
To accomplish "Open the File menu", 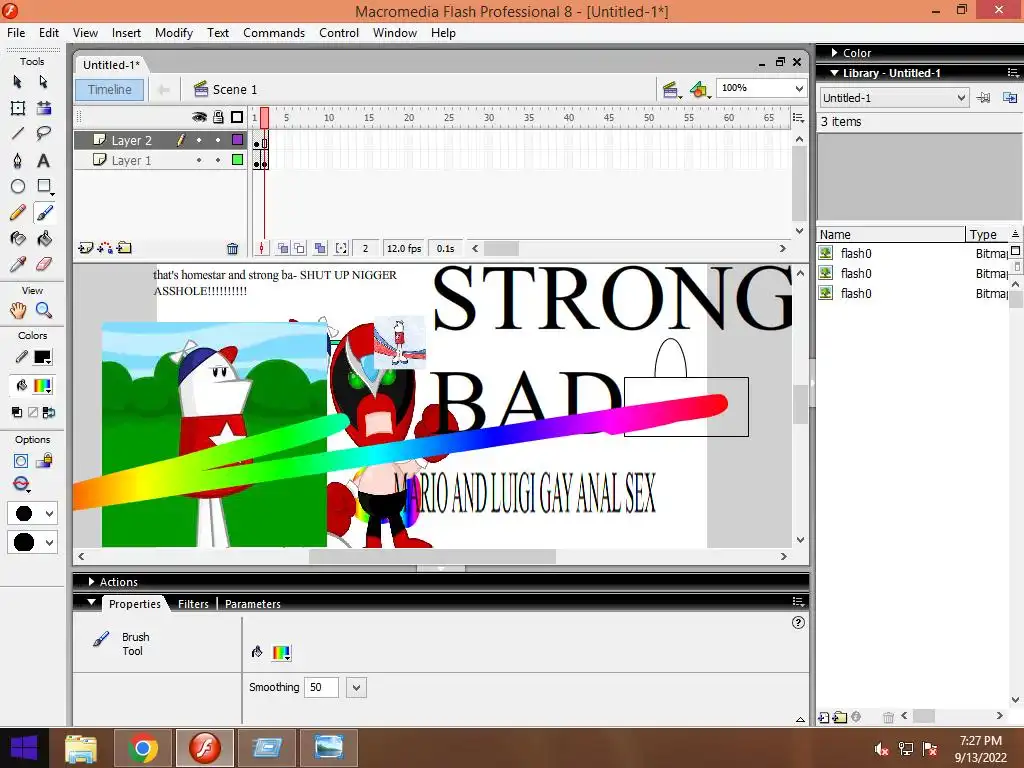I will [x=16, y=33].
